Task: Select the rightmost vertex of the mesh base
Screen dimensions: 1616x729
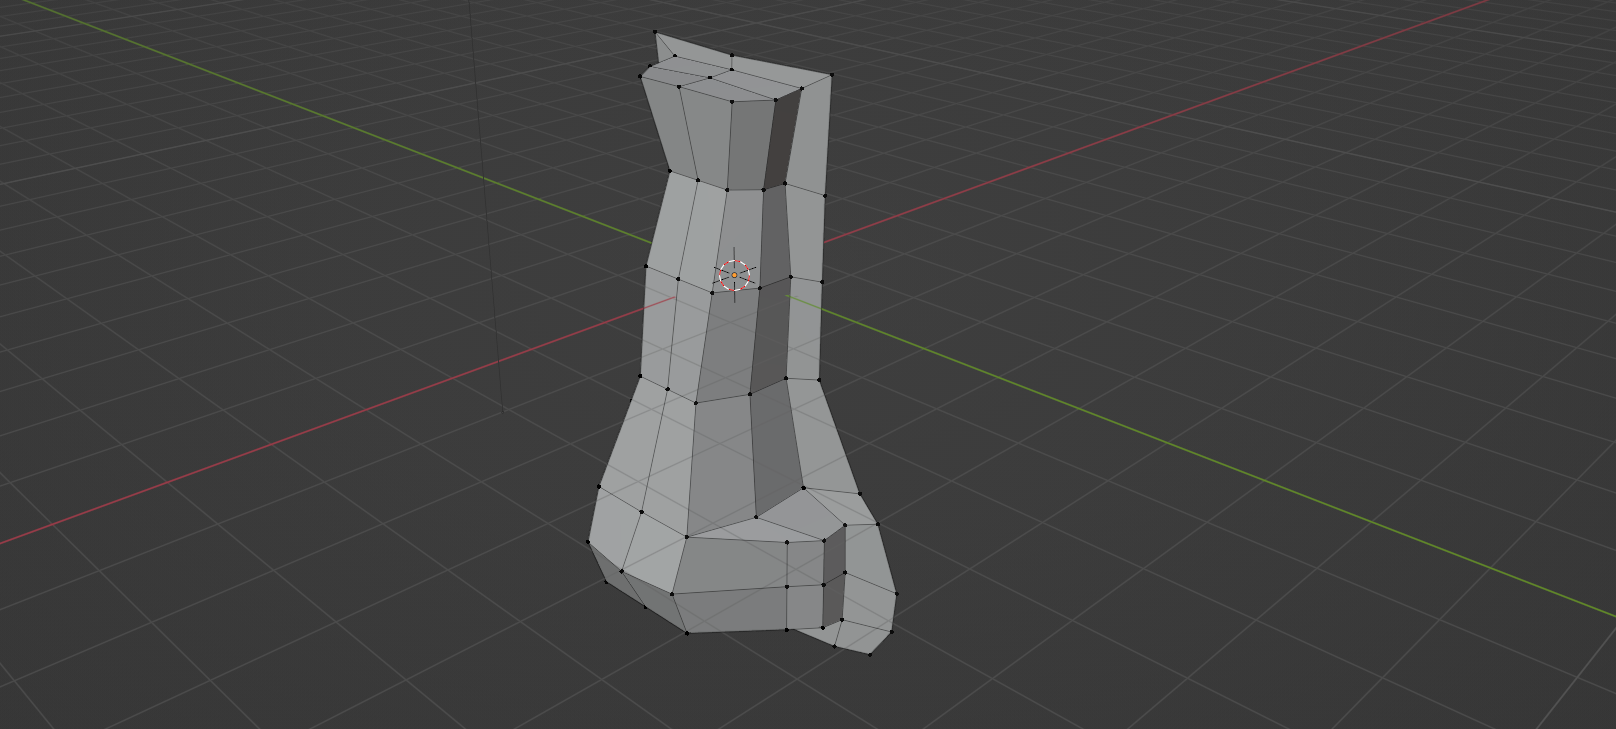Action: [896, 594]
